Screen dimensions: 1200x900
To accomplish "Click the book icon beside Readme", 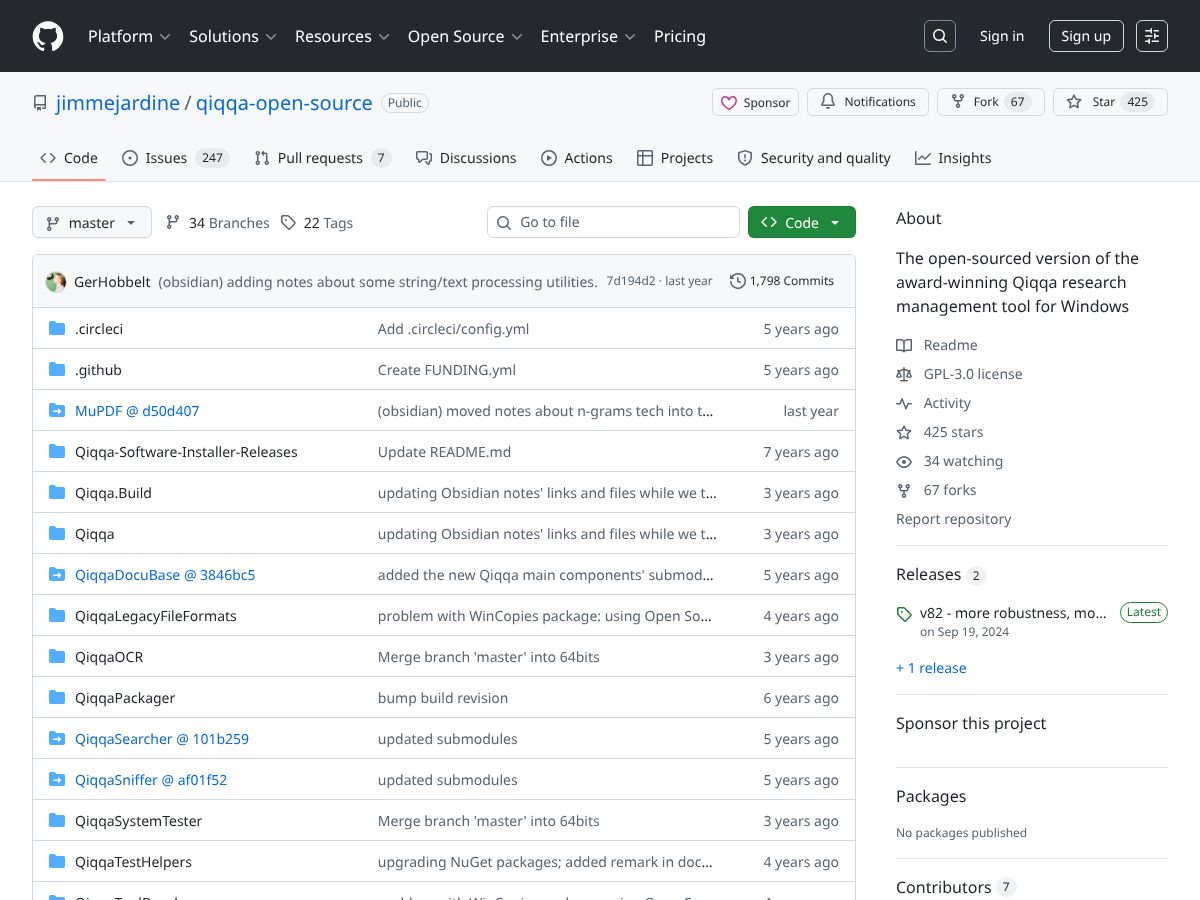I will click(904, 345).
